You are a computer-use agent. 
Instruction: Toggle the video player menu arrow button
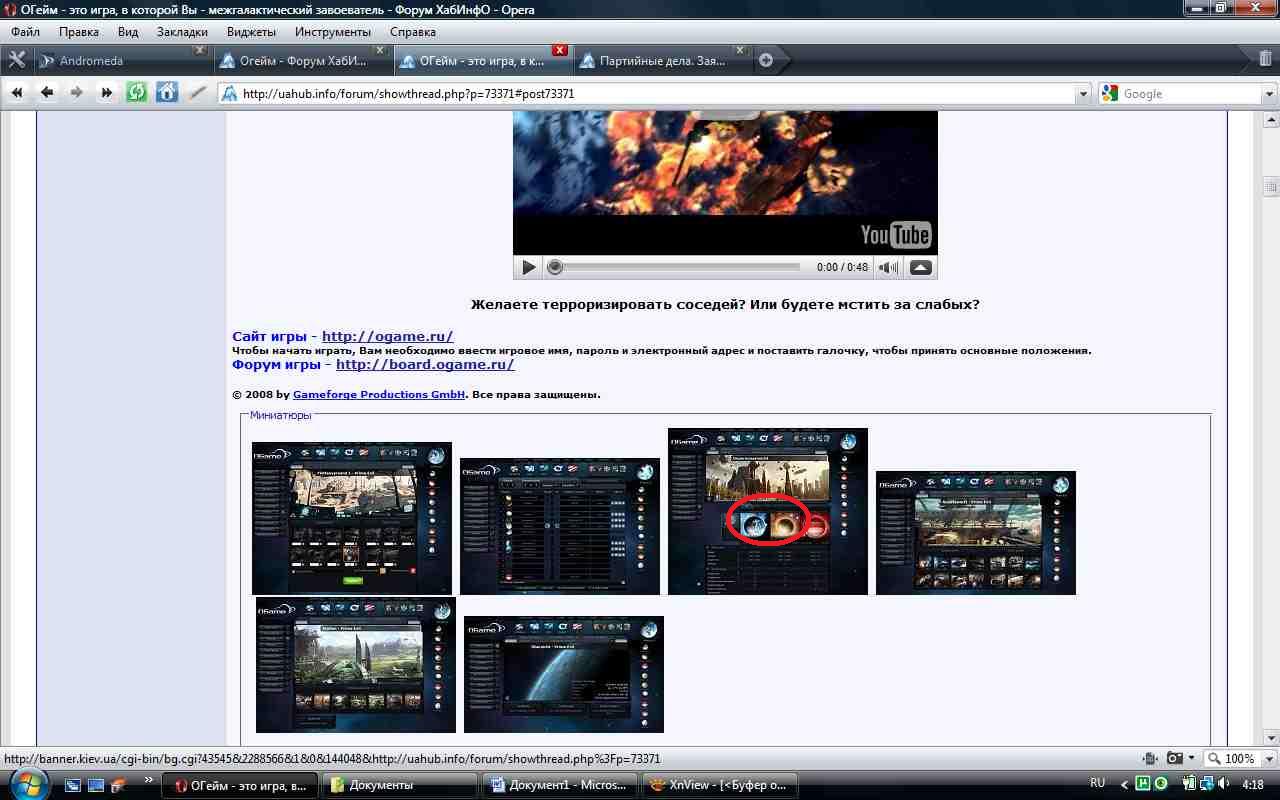[921, 267]
